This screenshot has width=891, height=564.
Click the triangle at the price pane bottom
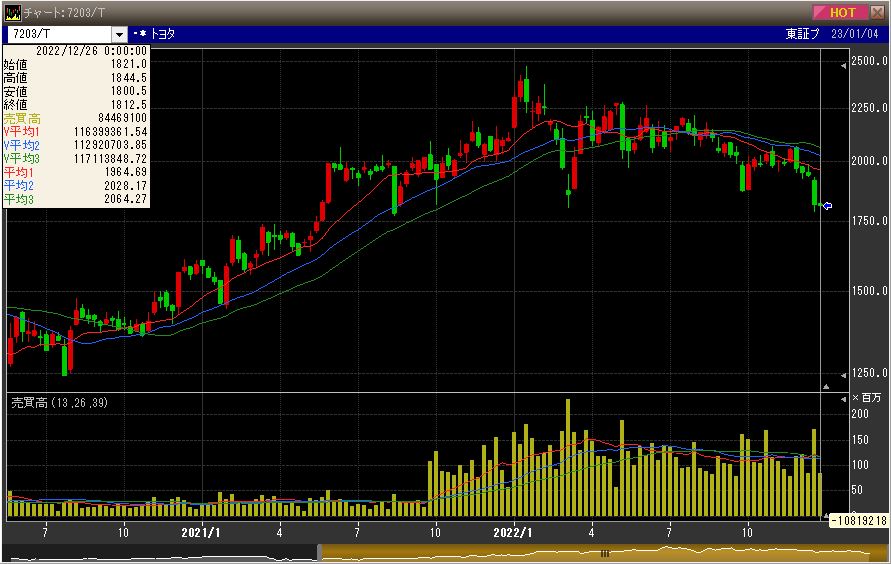826,385
